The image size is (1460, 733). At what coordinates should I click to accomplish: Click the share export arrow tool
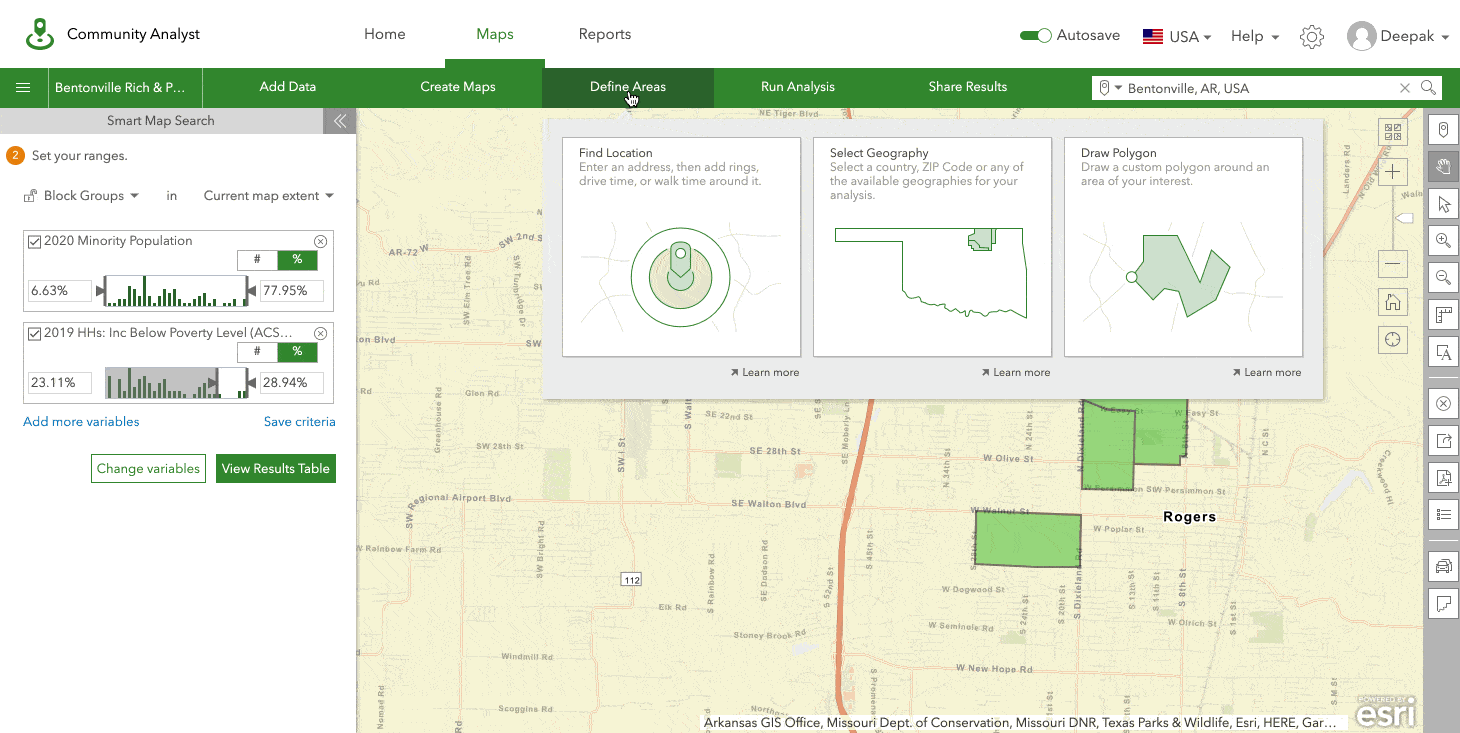[1443, 441]
